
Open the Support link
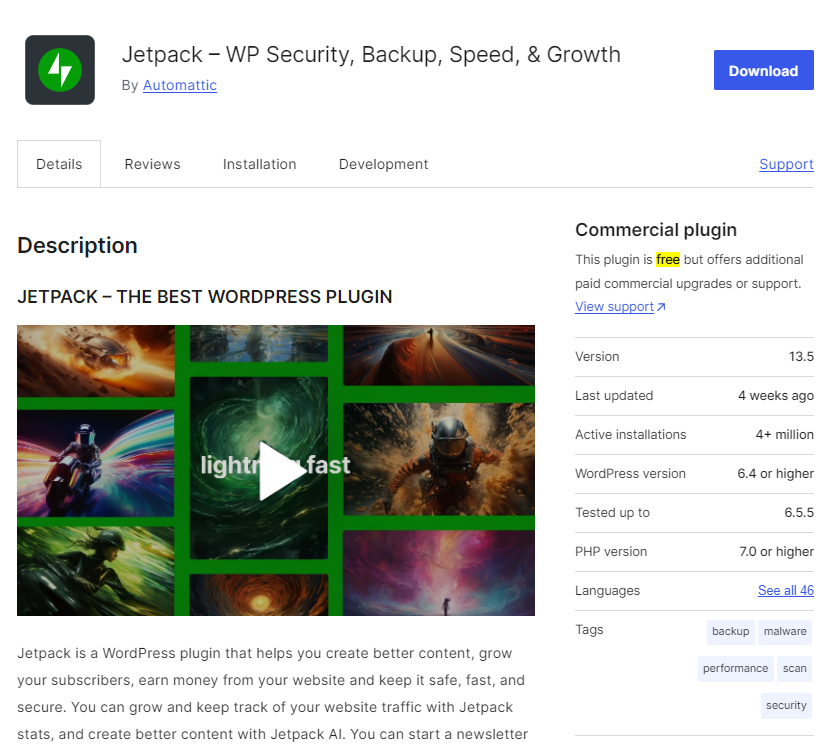786,164
